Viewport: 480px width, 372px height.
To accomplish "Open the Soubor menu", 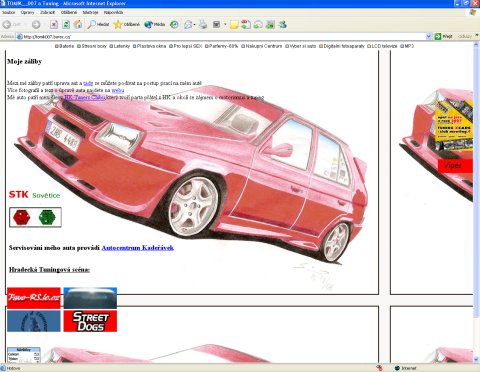I will 9,12.
